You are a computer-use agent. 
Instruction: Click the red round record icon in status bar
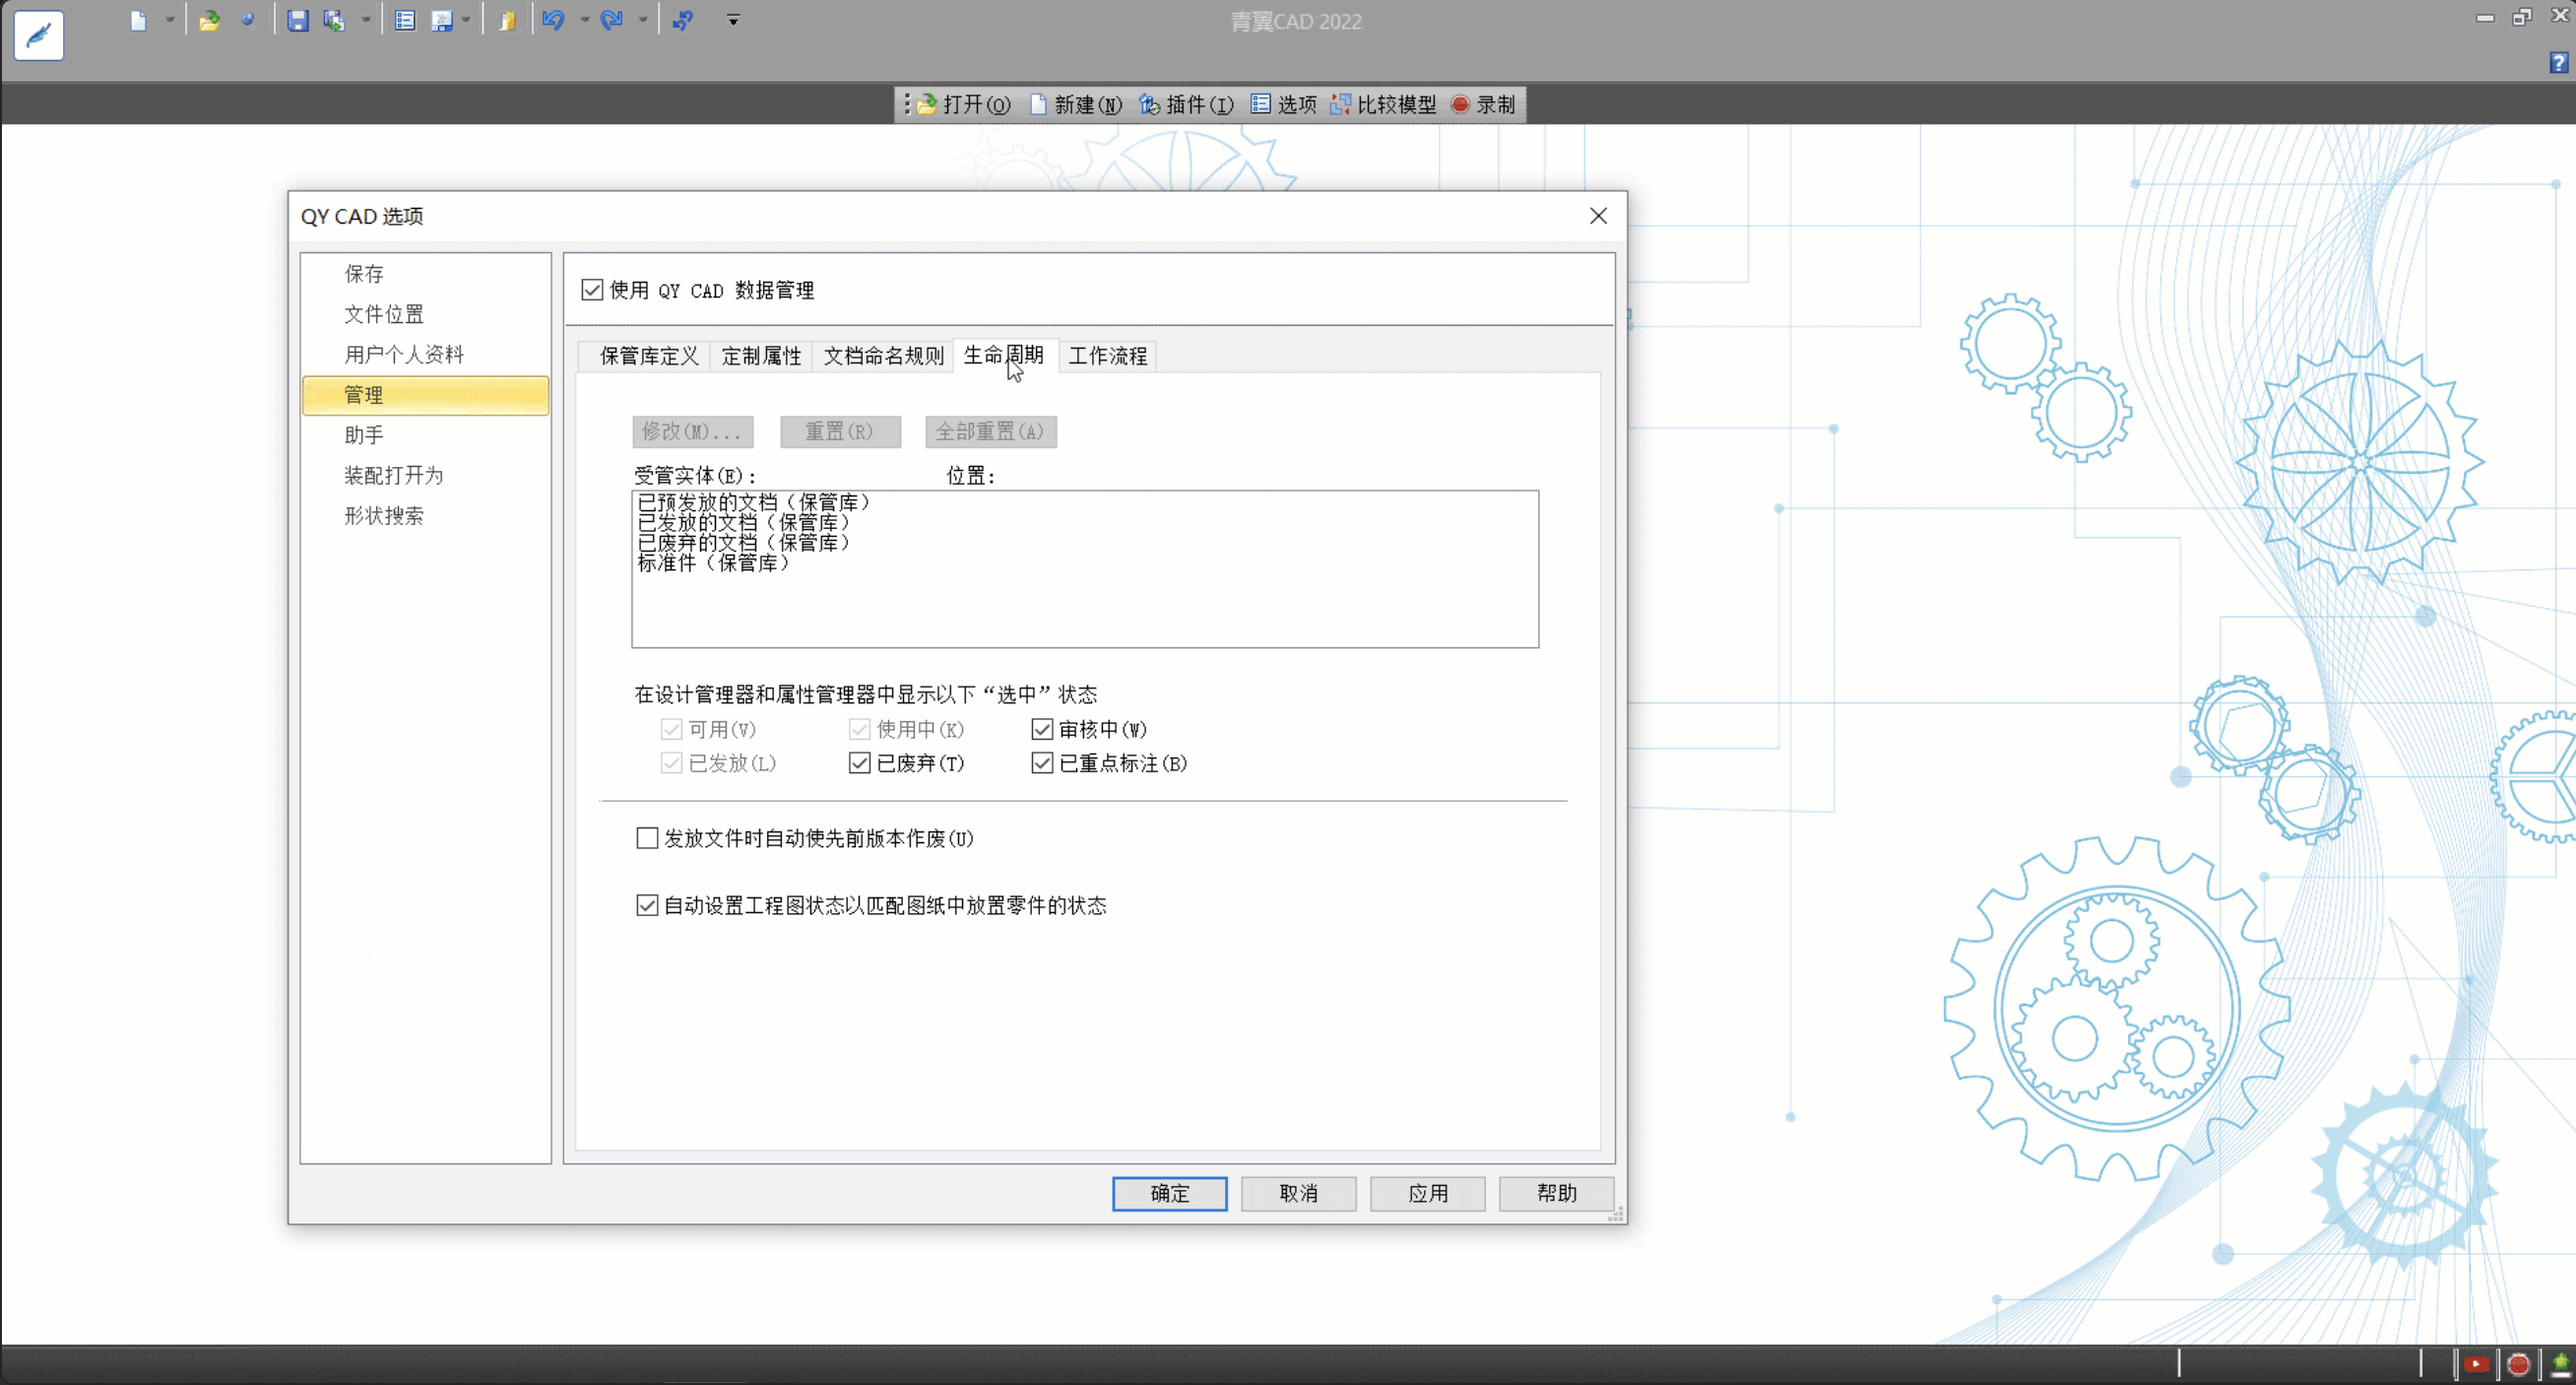click(x=2519, y=1364)
